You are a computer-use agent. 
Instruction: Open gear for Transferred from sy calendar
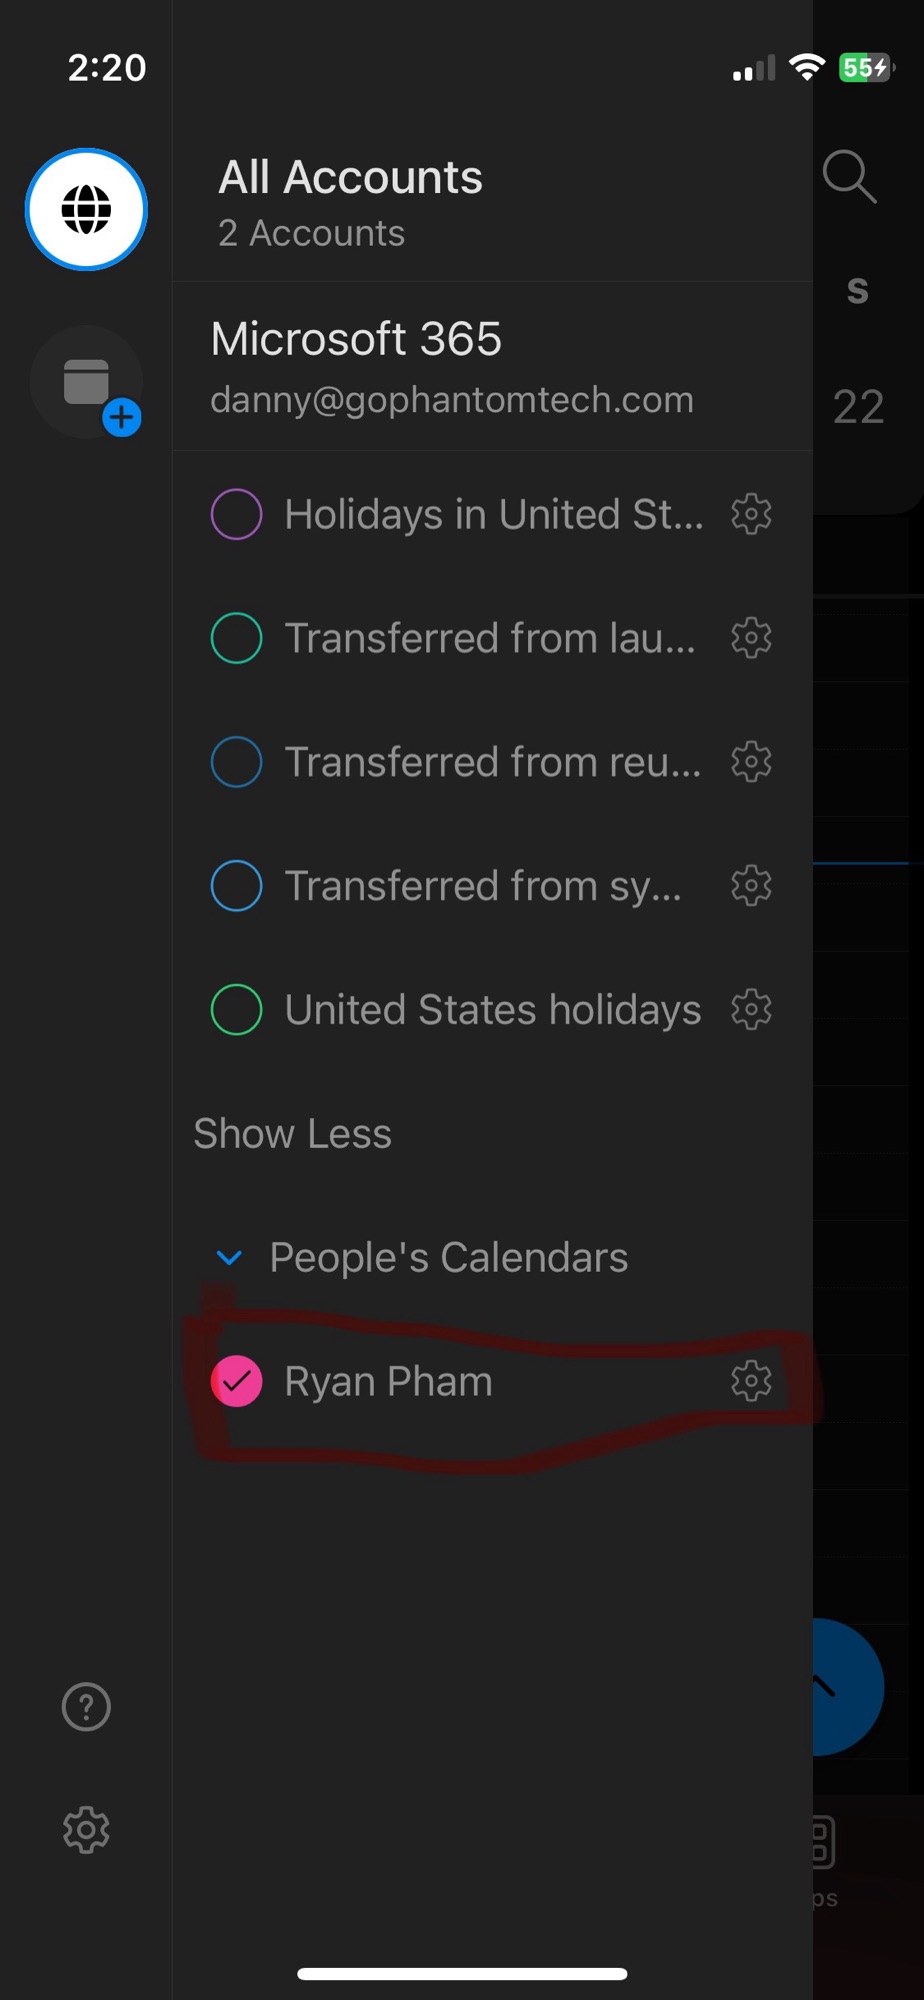pos(751,886)
